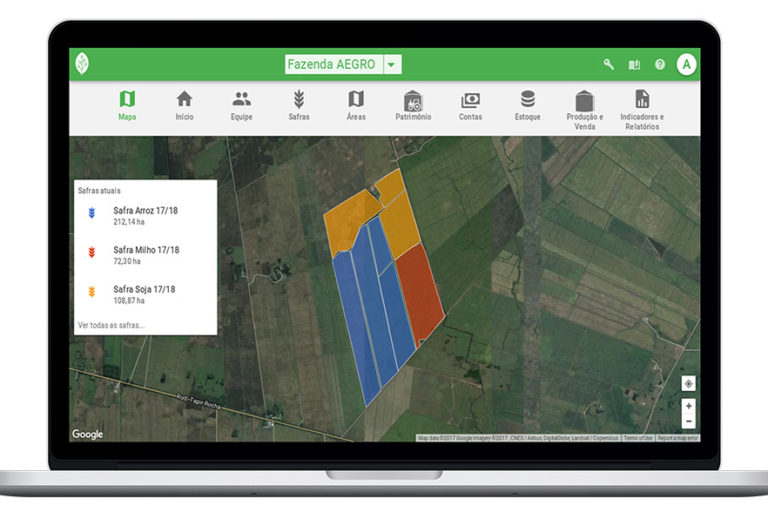Open the key settings icon

click(x=608, y=64)
